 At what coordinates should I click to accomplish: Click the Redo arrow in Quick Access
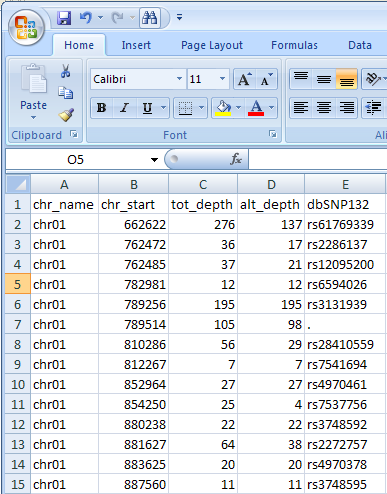pyautogui.click(x=117, y=18)
